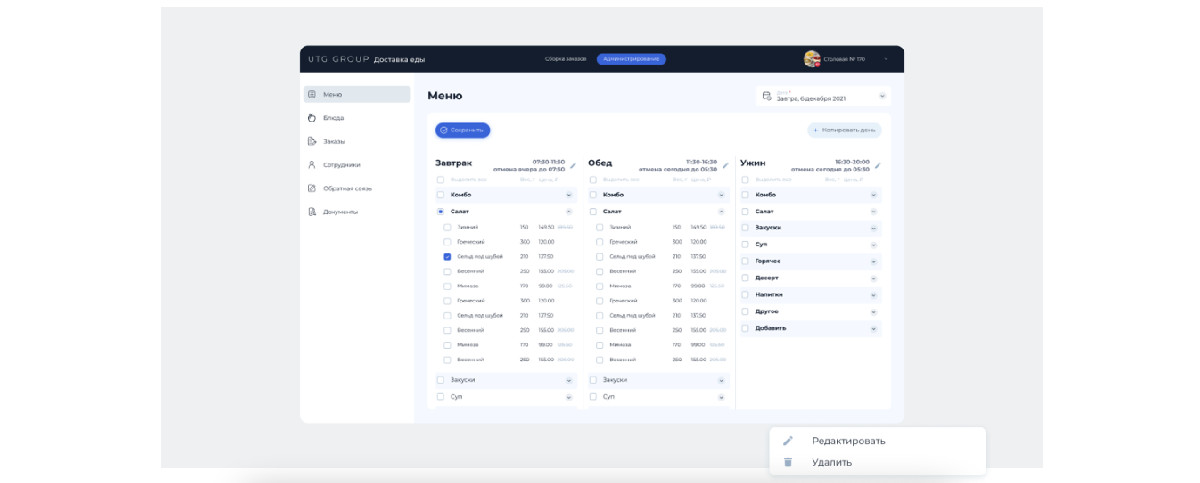Screen dimensions: 1200x483
Task: Tick the Комбо checkbox in the Обед column
Action: 593,195
